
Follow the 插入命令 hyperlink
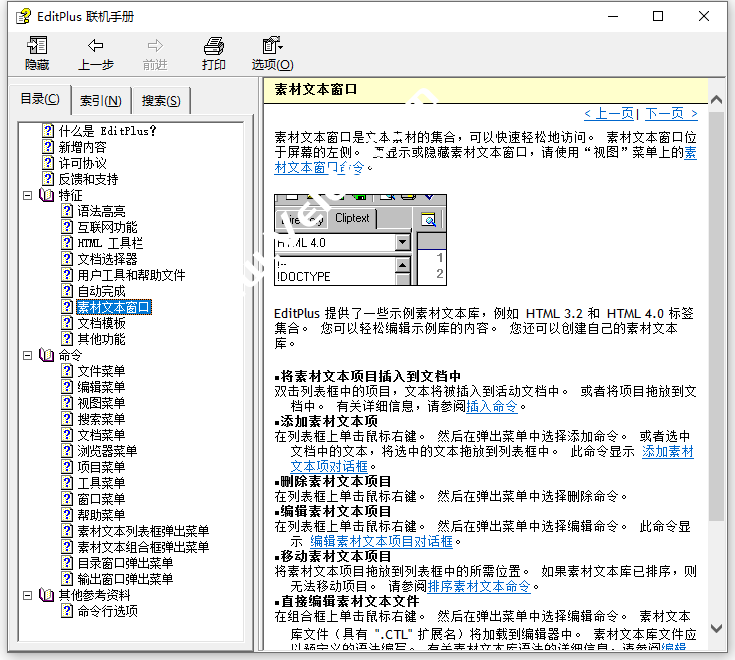491,406
